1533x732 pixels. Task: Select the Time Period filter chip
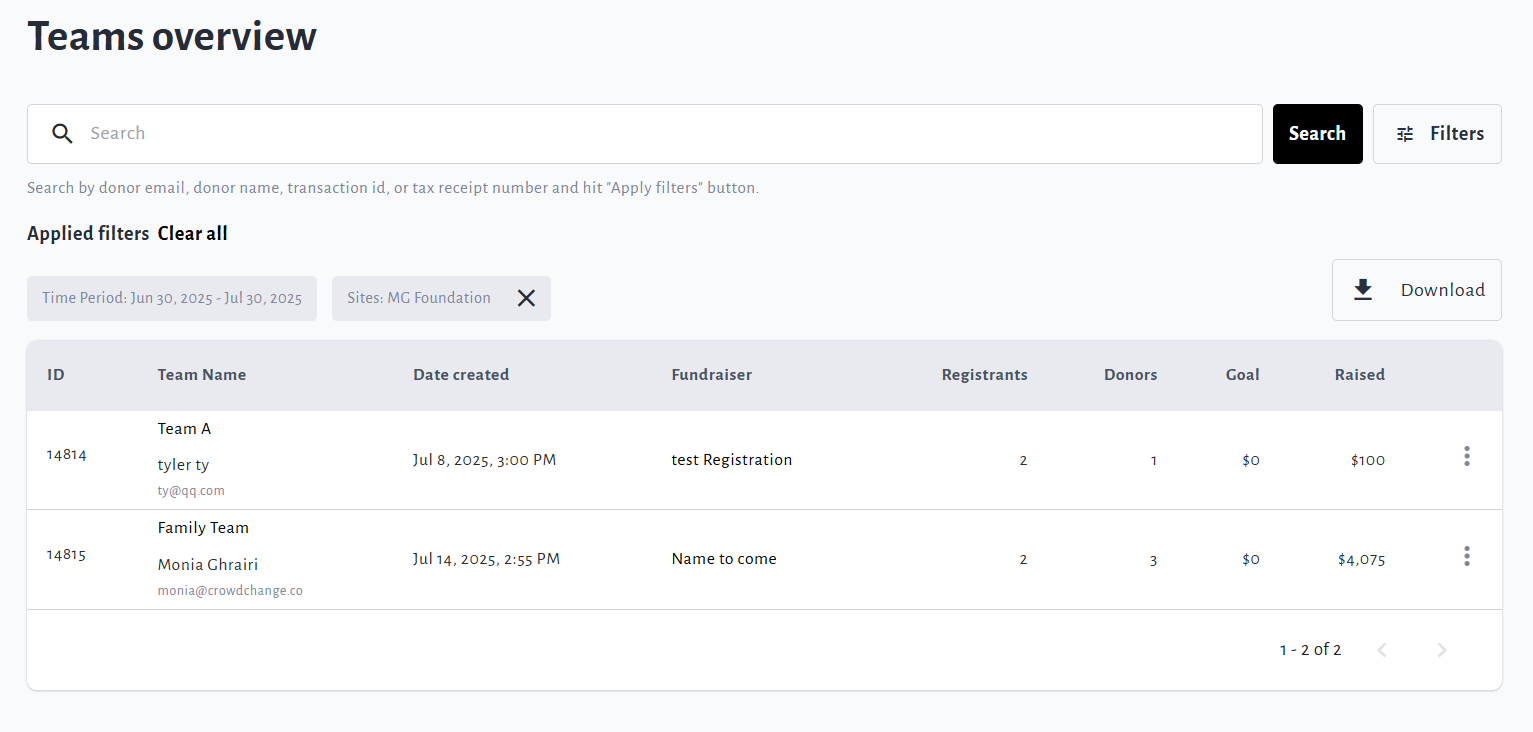(172, 298)
